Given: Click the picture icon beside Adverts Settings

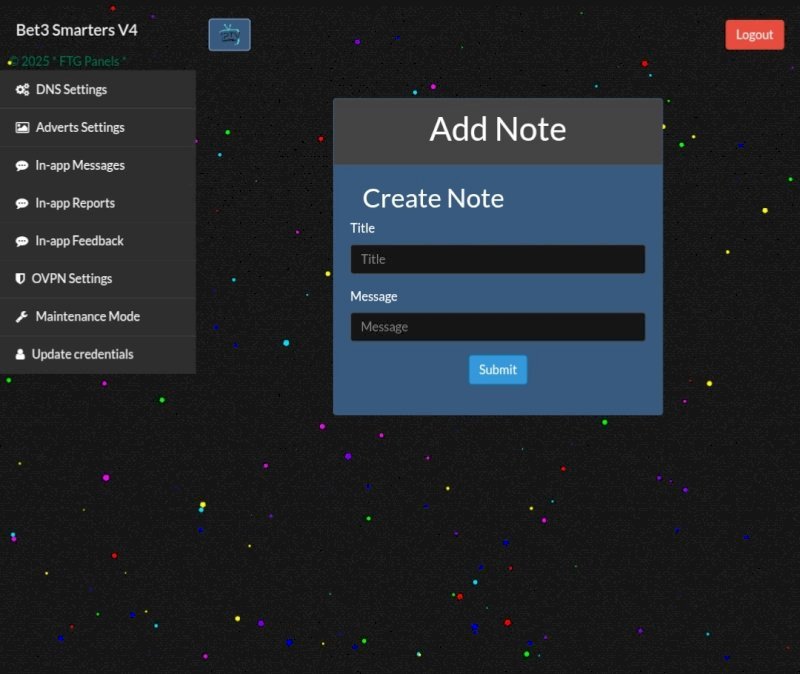Looking at the screenshot, I should (22, 128).
